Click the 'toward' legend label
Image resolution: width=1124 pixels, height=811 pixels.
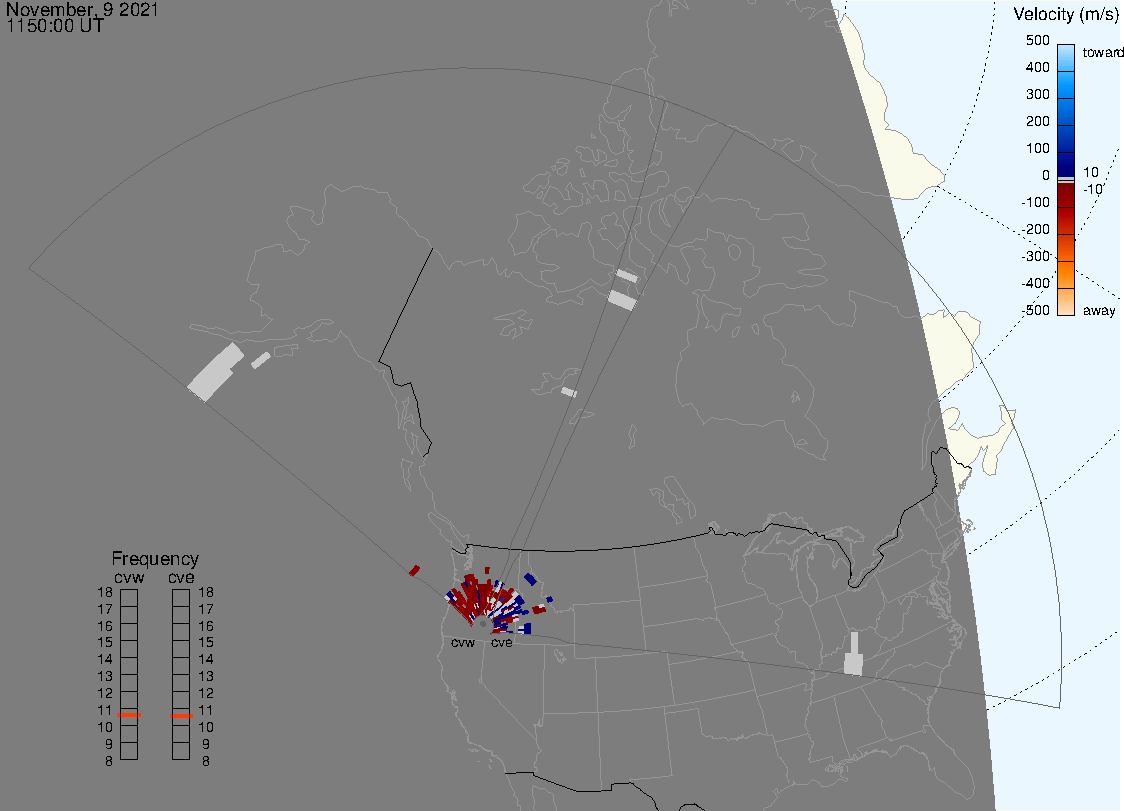(1102, 52)
